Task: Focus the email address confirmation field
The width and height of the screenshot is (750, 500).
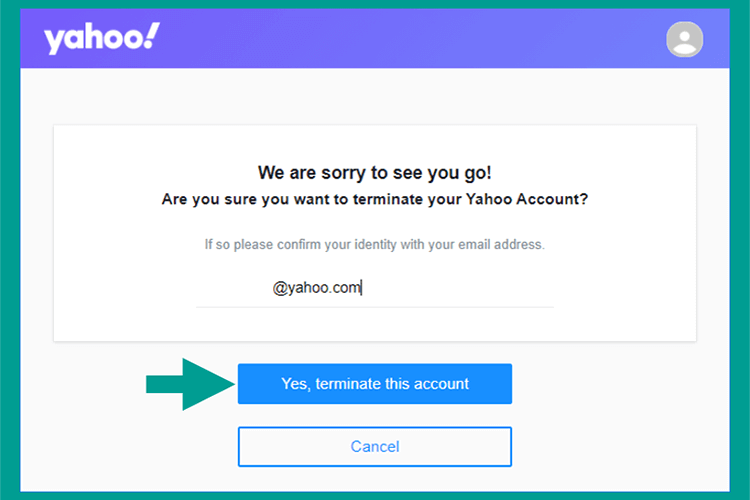Action: coord(375,288)
